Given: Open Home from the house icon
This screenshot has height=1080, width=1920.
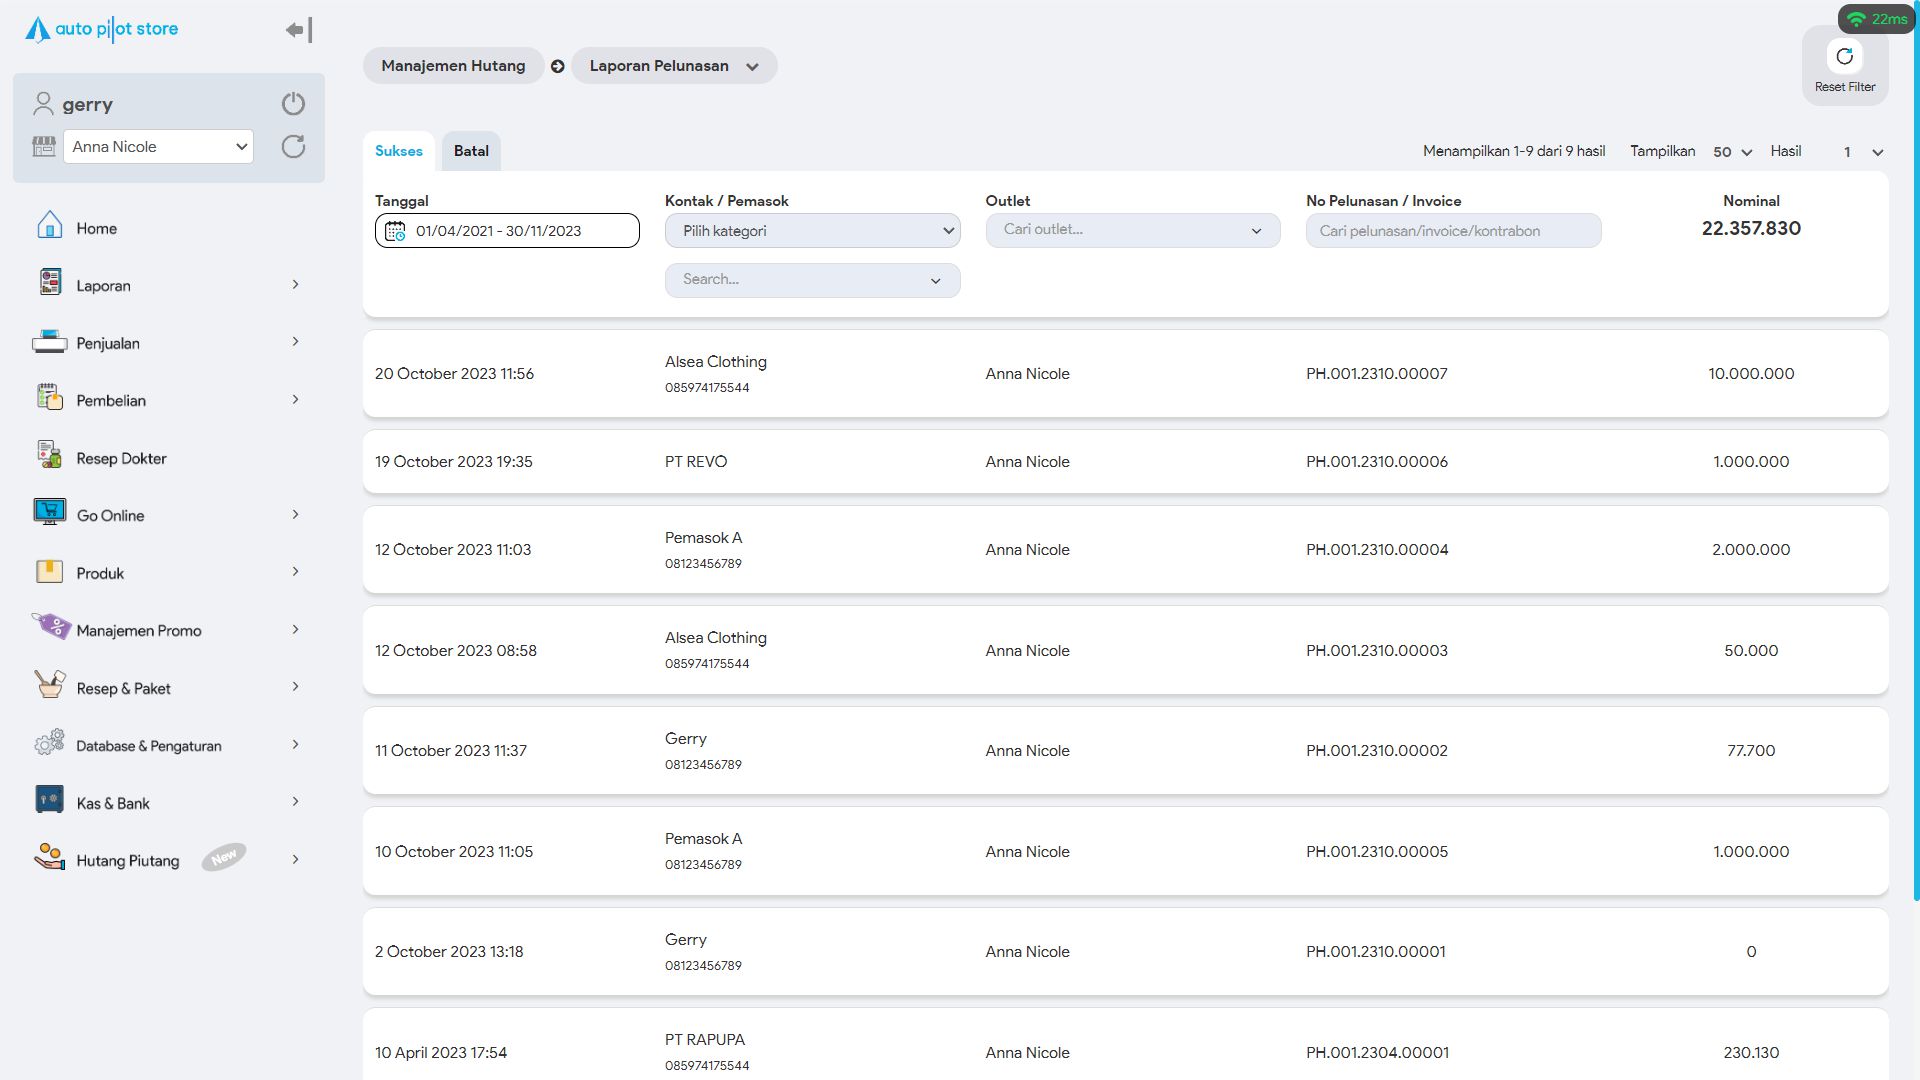Looking at the screenshot, I should pyautogui.click(x=49, y=226).
